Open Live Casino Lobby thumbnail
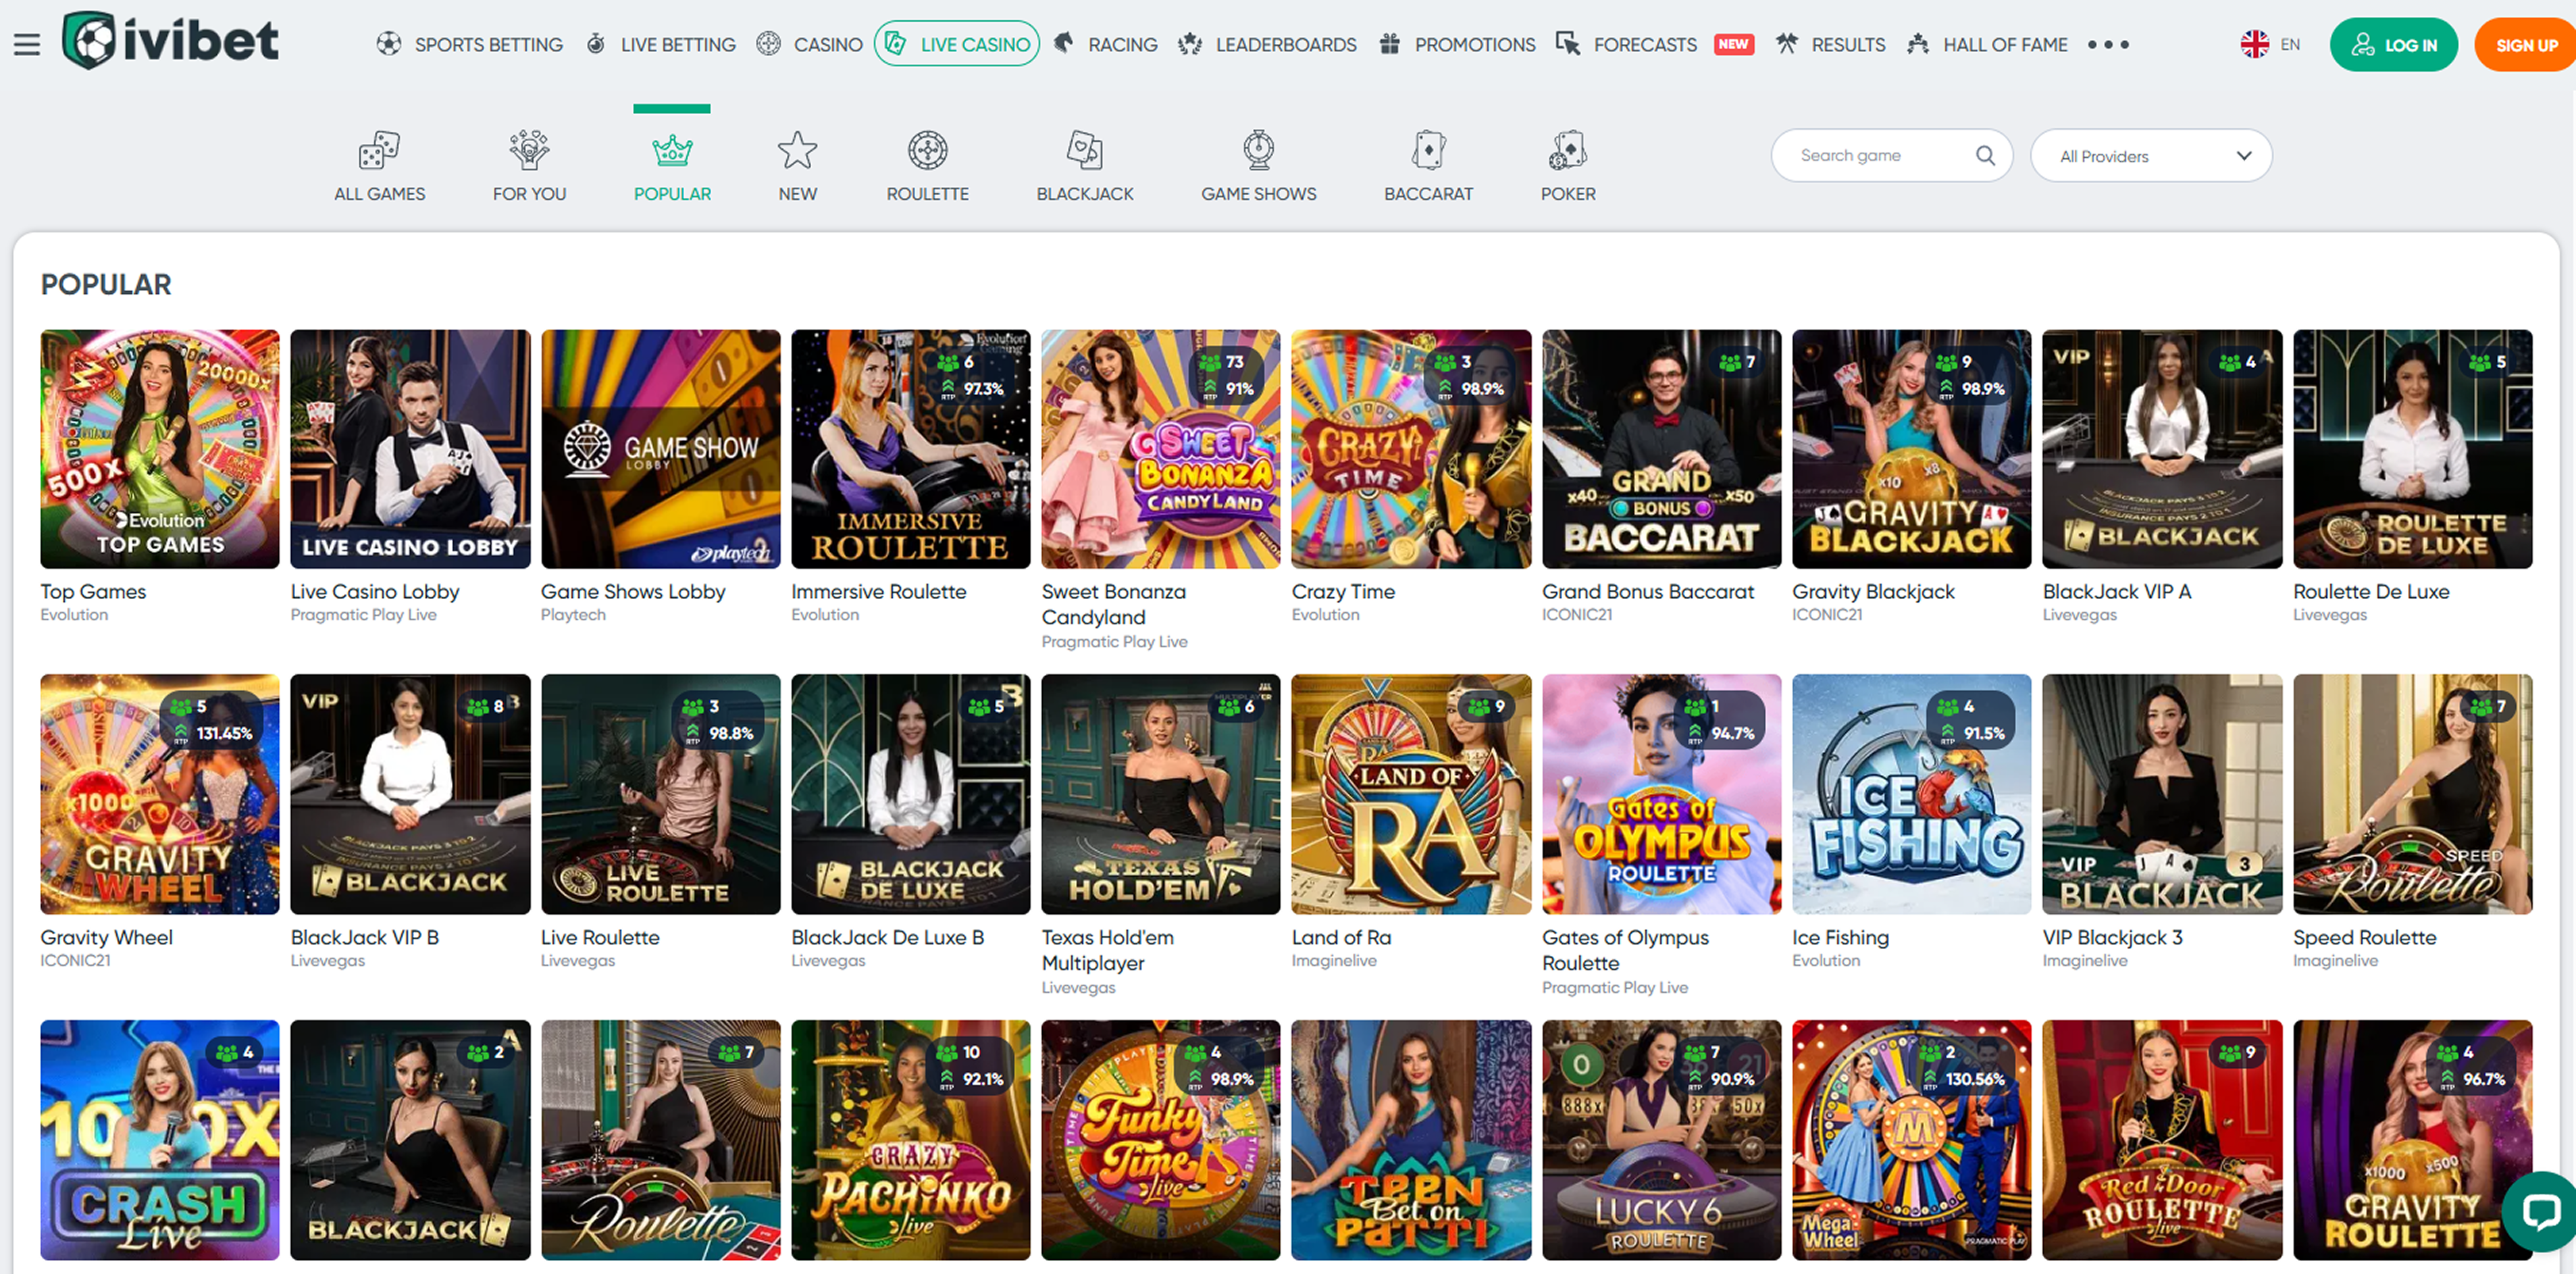 click(410, 449)
